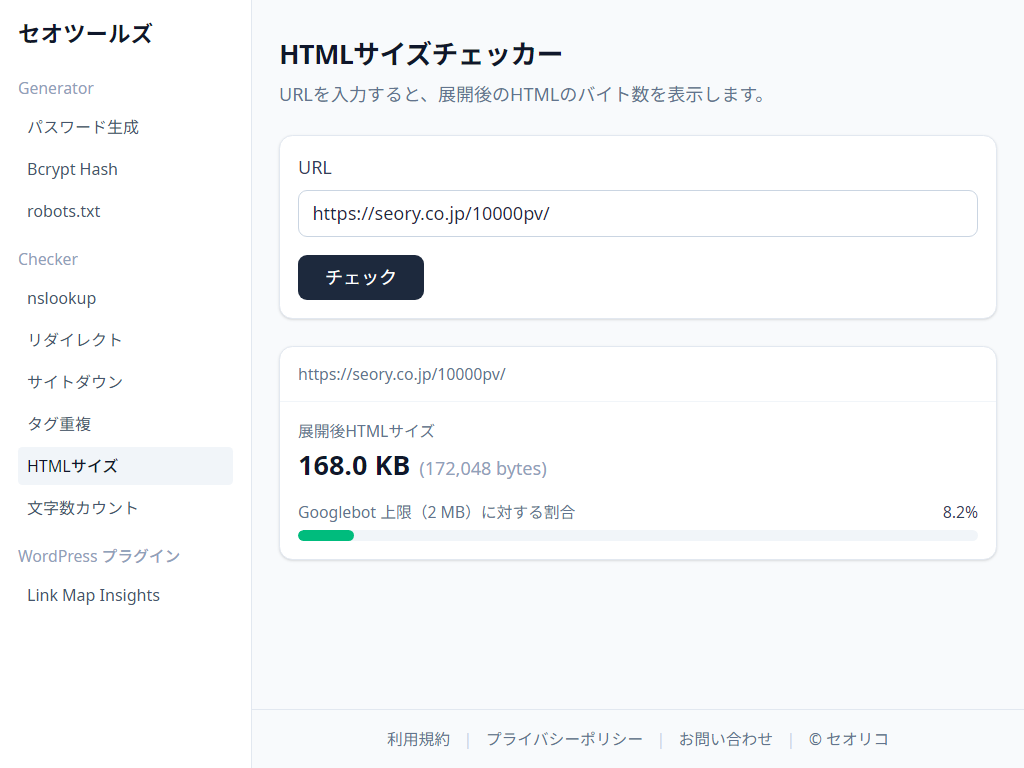Screen dimensions: 1024x768
Task: Open the パスワード生成 generator tool
Action: coord(82,127)
